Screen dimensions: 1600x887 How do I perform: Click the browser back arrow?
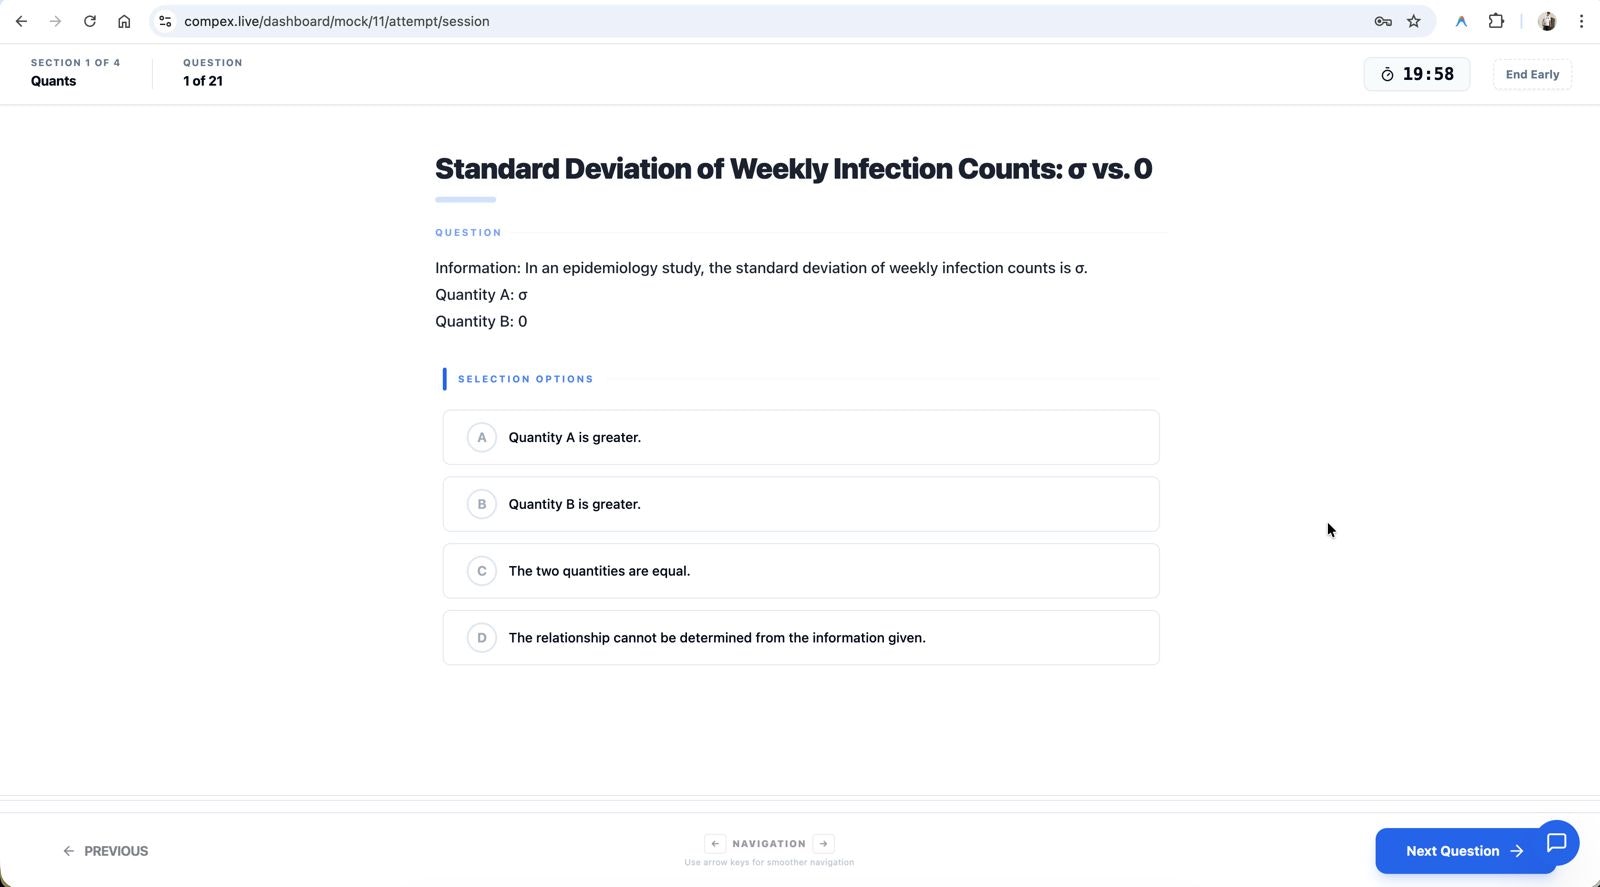[x=21, y=21]
